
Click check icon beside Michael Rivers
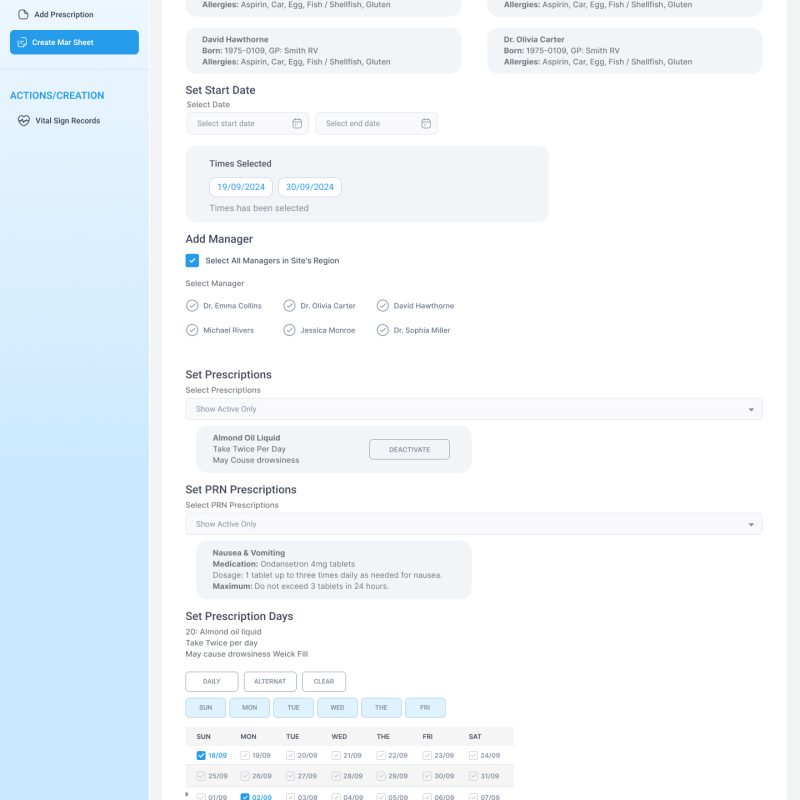[x=192, y=330]
